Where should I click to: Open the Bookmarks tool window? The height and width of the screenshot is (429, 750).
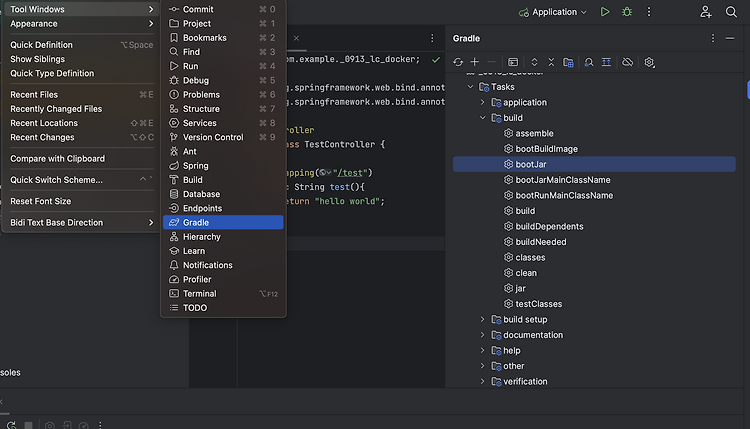click(223, 38)
